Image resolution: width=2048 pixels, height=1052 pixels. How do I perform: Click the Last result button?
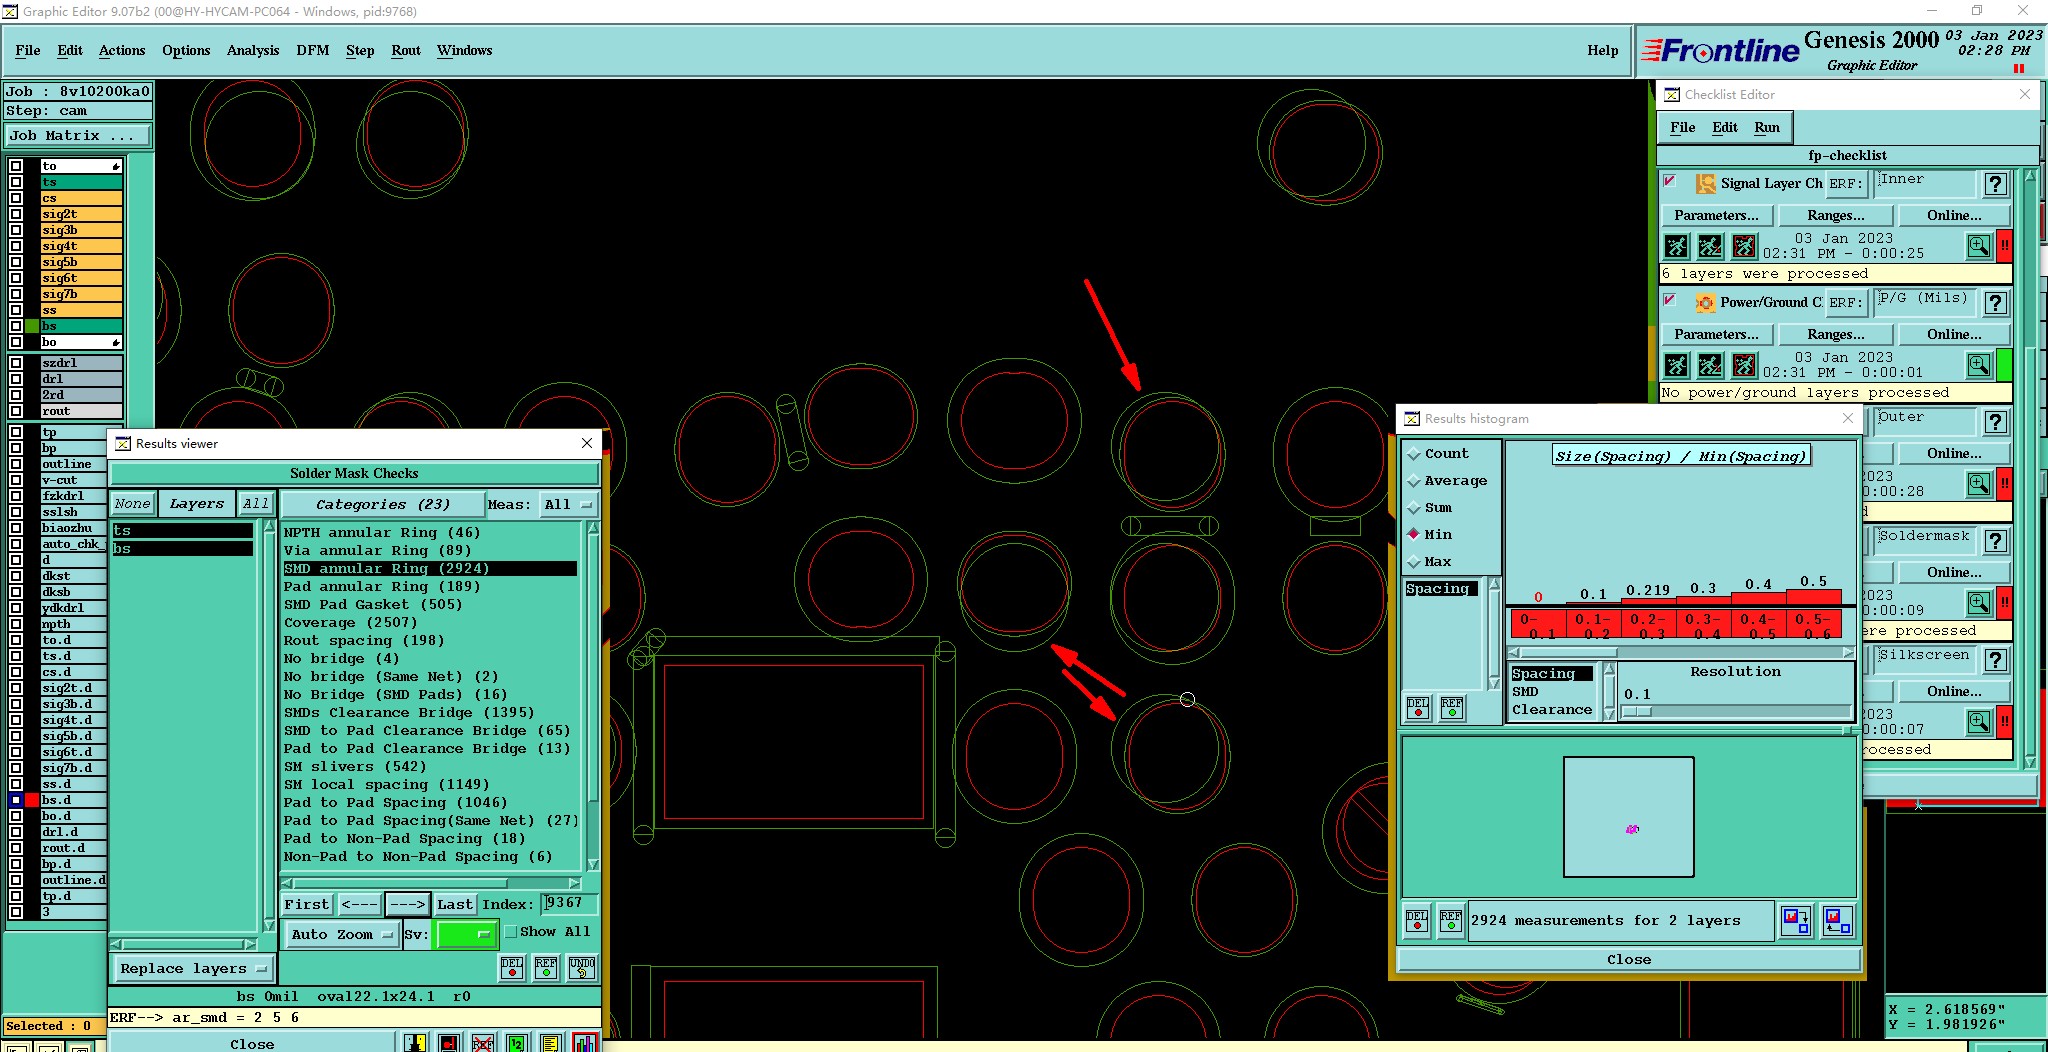pos(455,904)
